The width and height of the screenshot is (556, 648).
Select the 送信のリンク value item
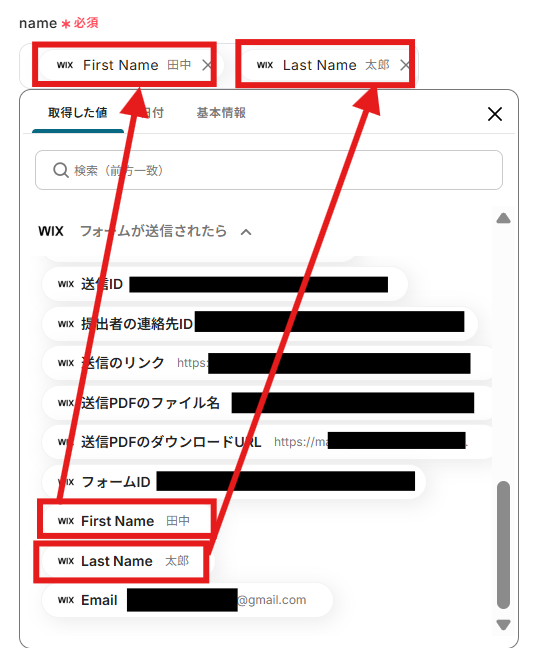[267, 363]
